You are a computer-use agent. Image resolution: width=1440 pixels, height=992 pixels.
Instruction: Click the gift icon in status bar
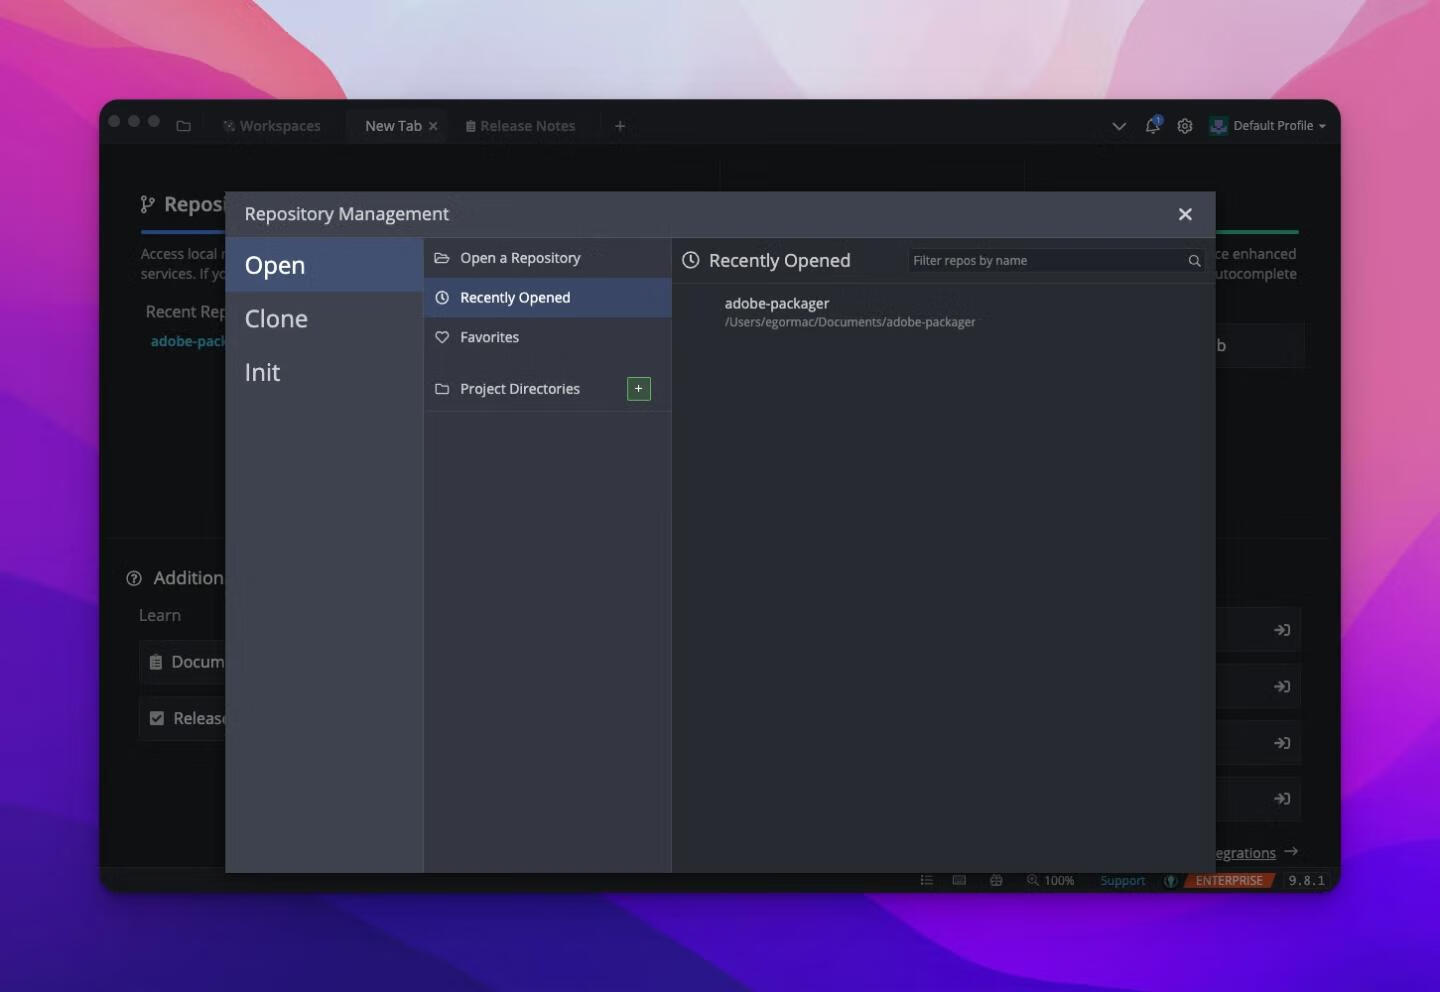click(x=996, y=881)
